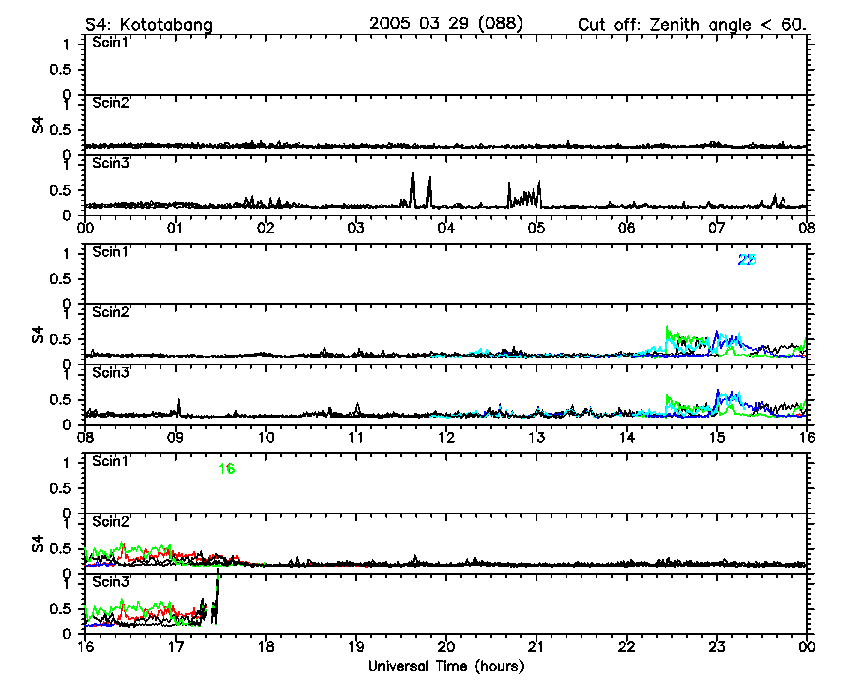Click the hour tick label "23"
Screen dimensions: 850x680
pyautogui.click(x=717, y=647)
